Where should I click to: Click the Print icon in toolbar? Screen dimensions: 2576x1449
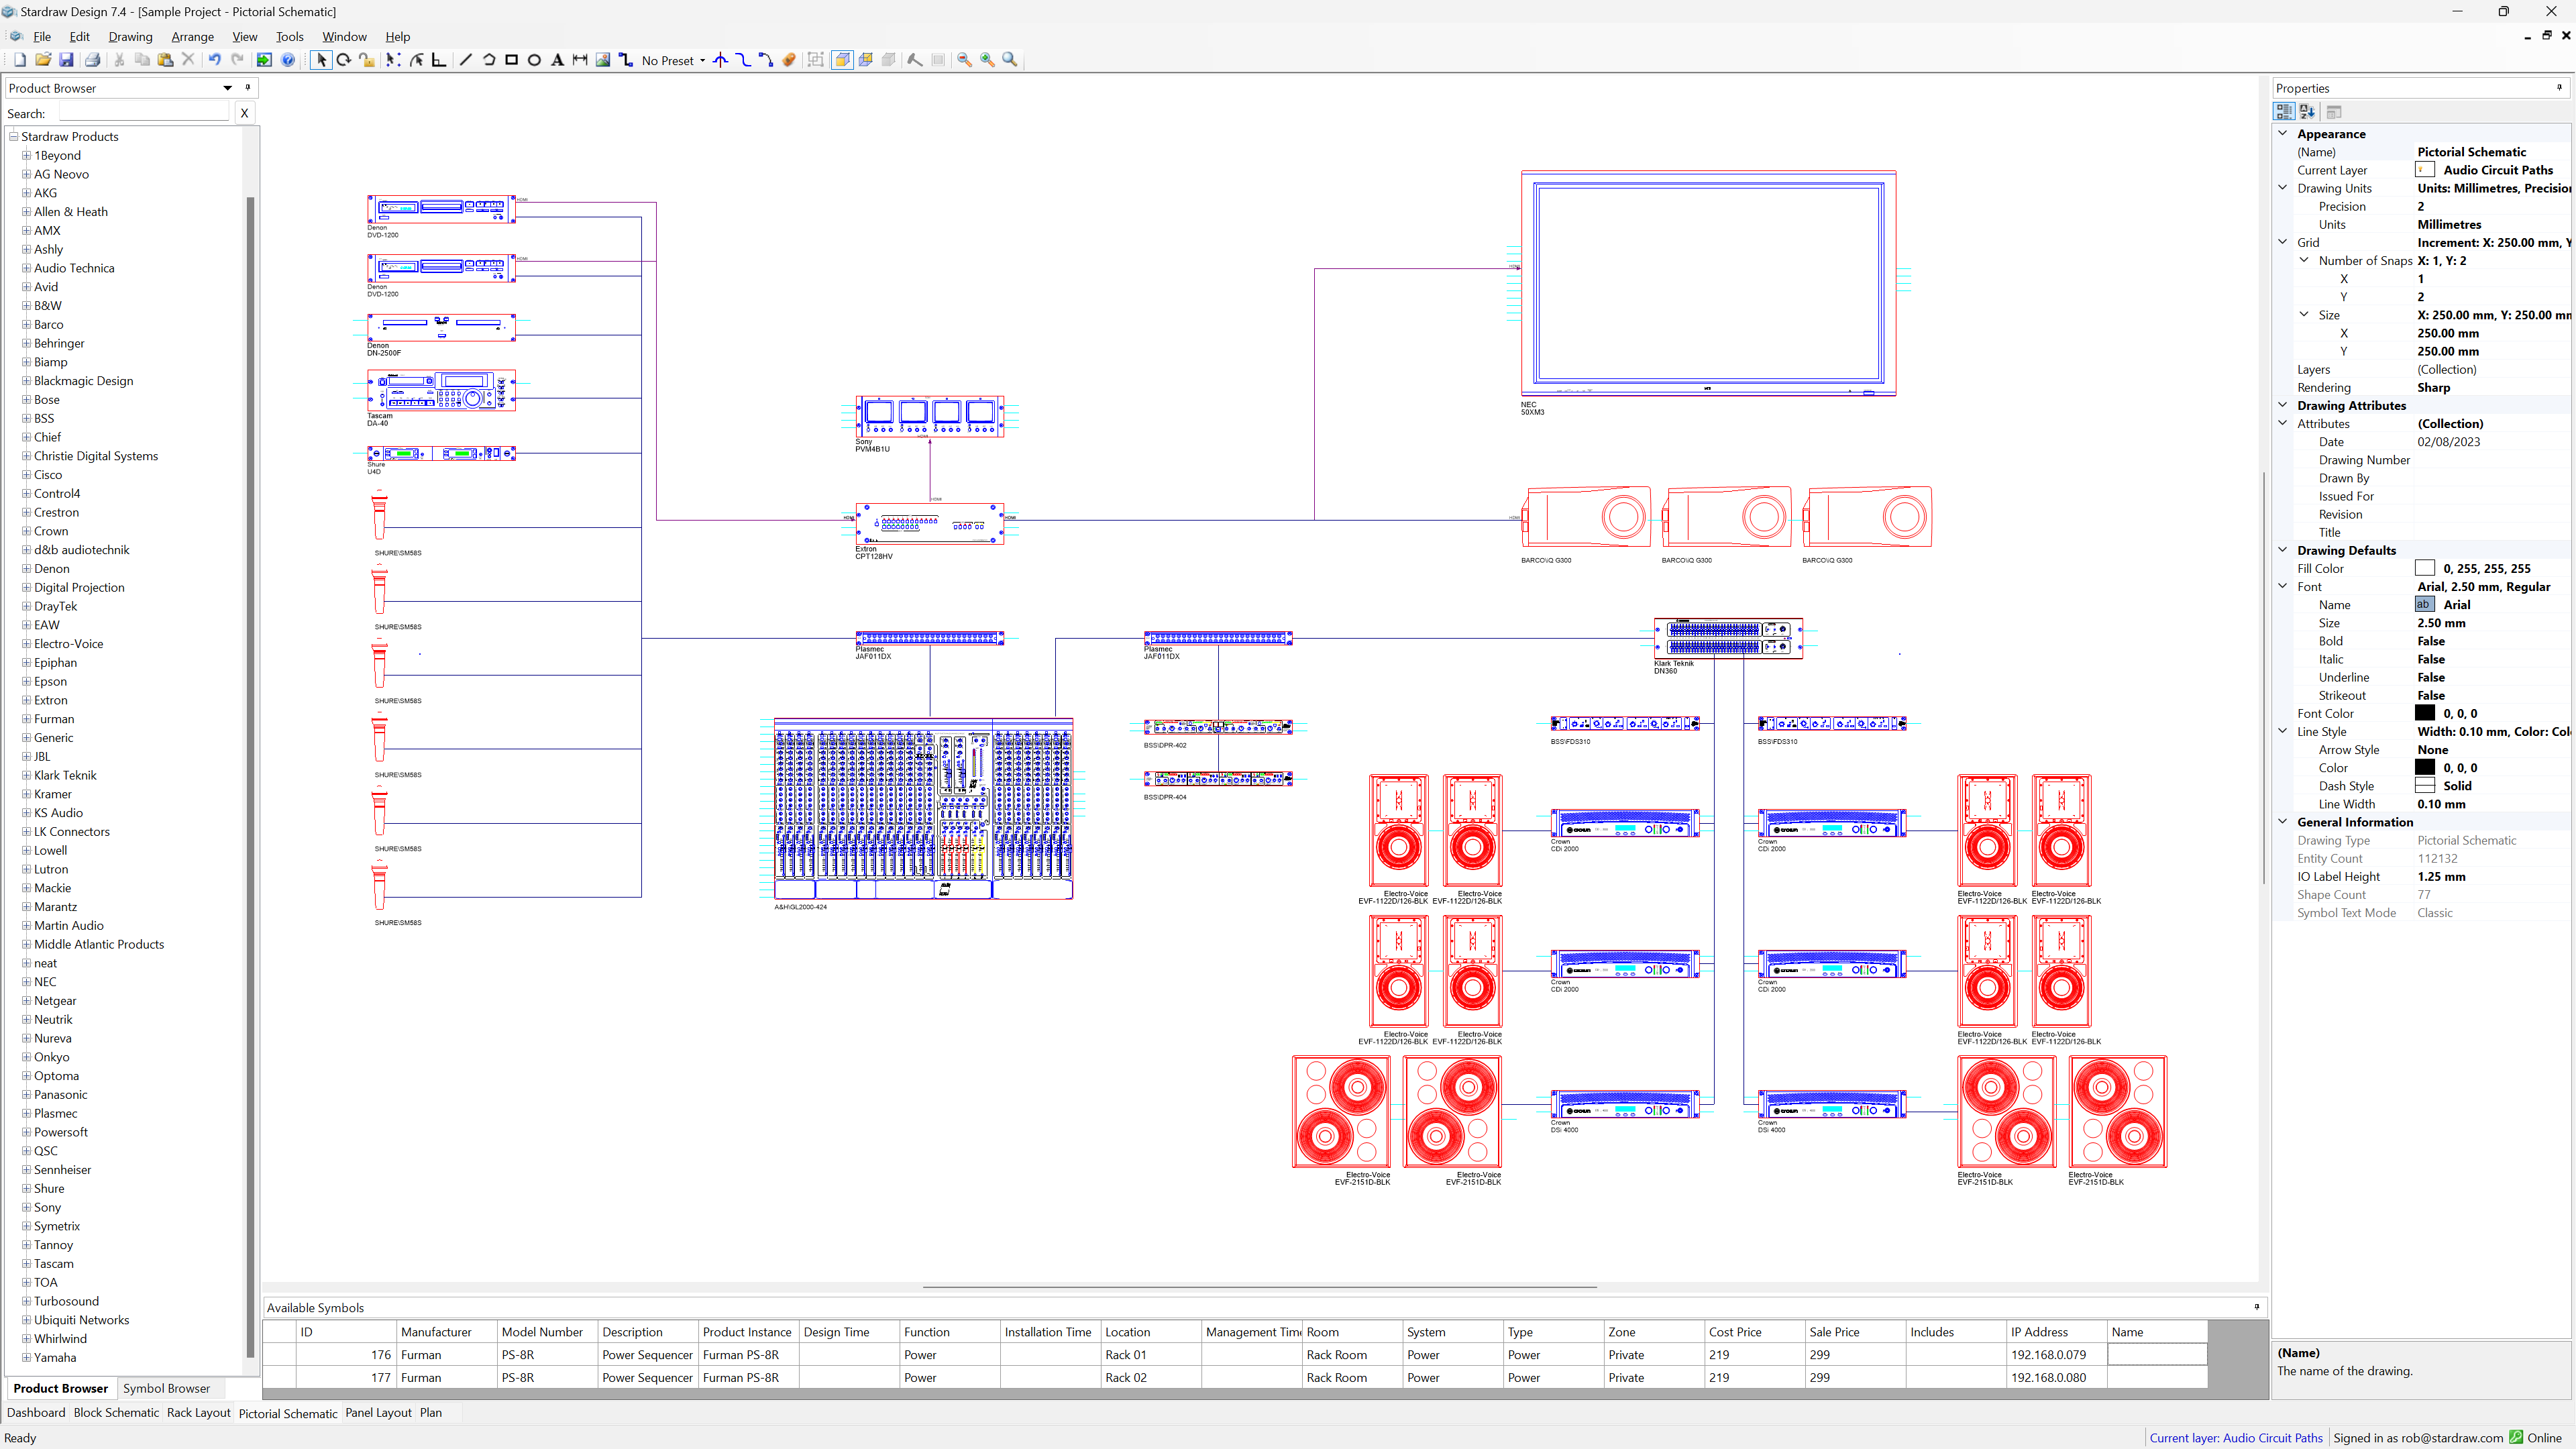pos(92,60)
